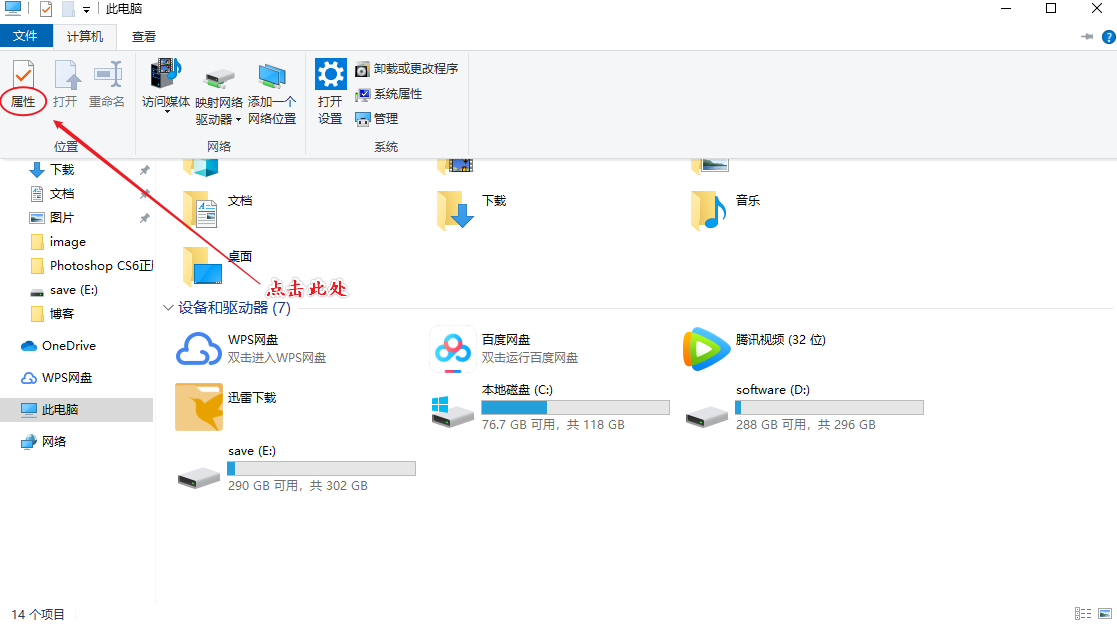Open the quick access toolbar customize dropdown

88,8
